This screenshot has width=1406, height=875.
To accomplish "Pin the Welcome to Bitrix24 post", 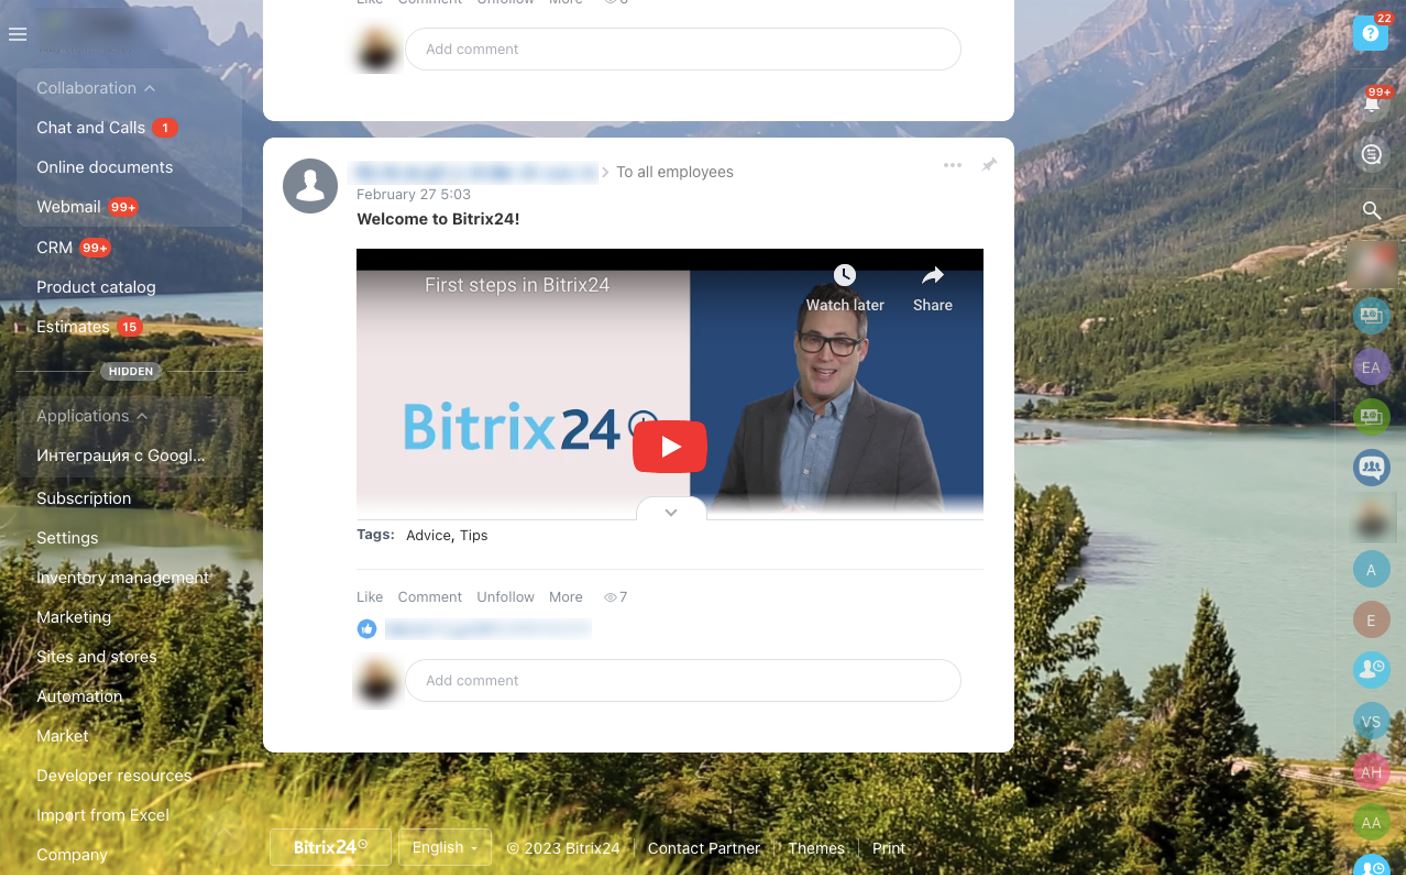I will point(989,164).
